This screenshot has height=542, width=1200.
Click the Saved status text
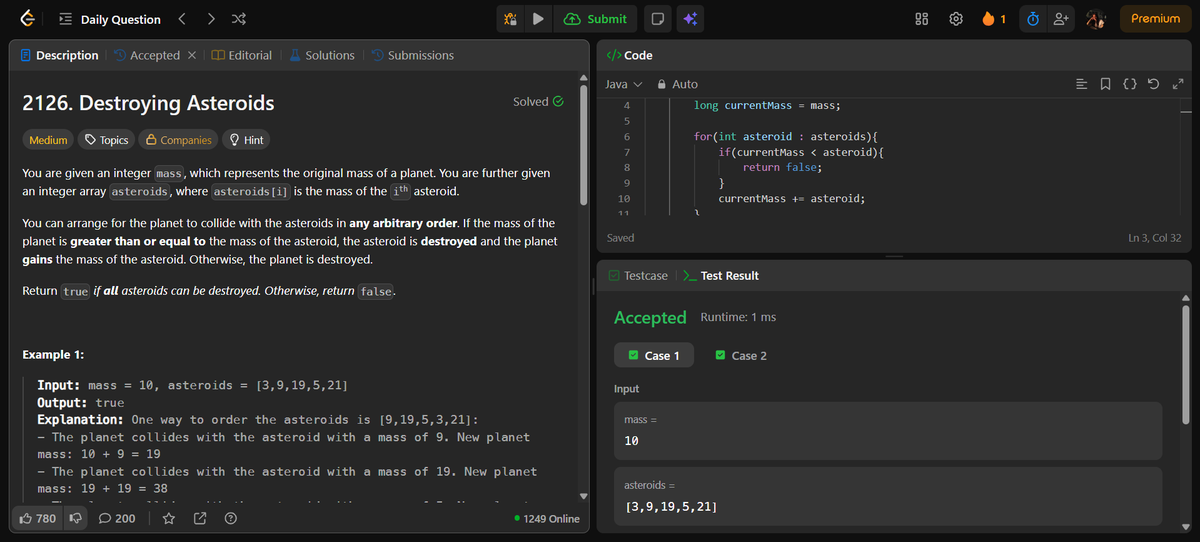click(620, 238)
